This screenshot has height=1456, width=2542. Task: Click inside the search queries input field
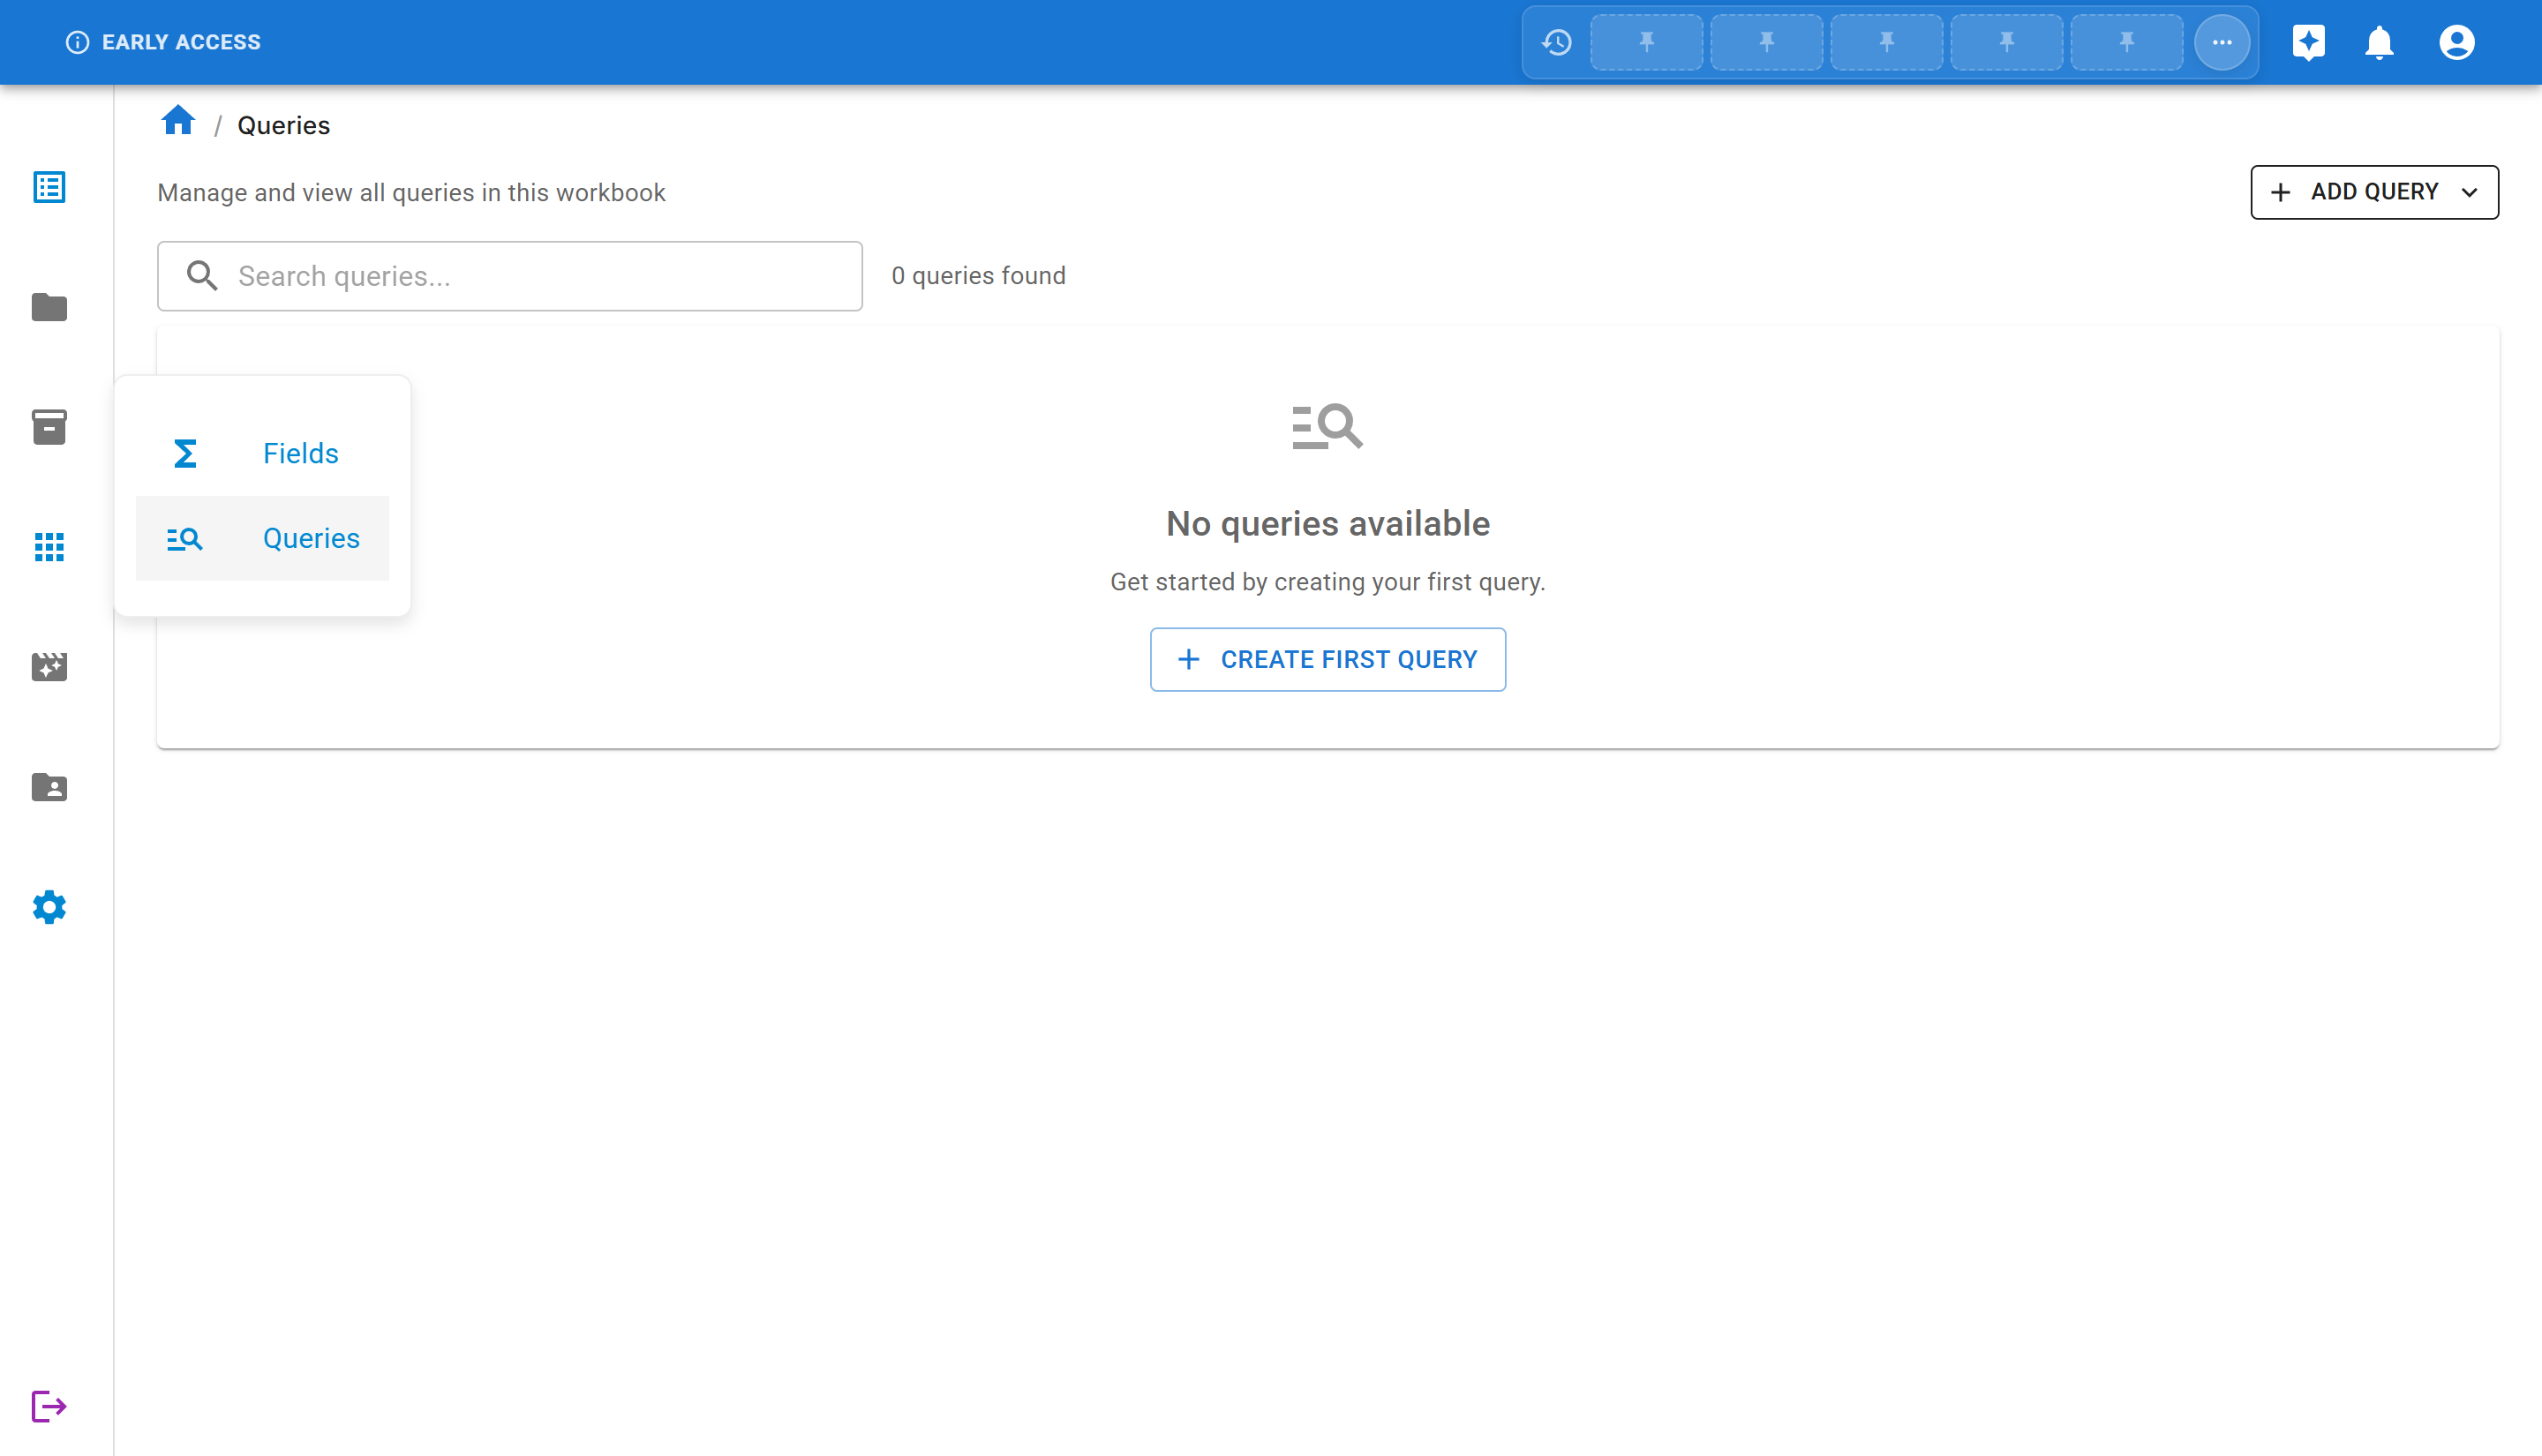pyautogui.click(x=509, y=276)
